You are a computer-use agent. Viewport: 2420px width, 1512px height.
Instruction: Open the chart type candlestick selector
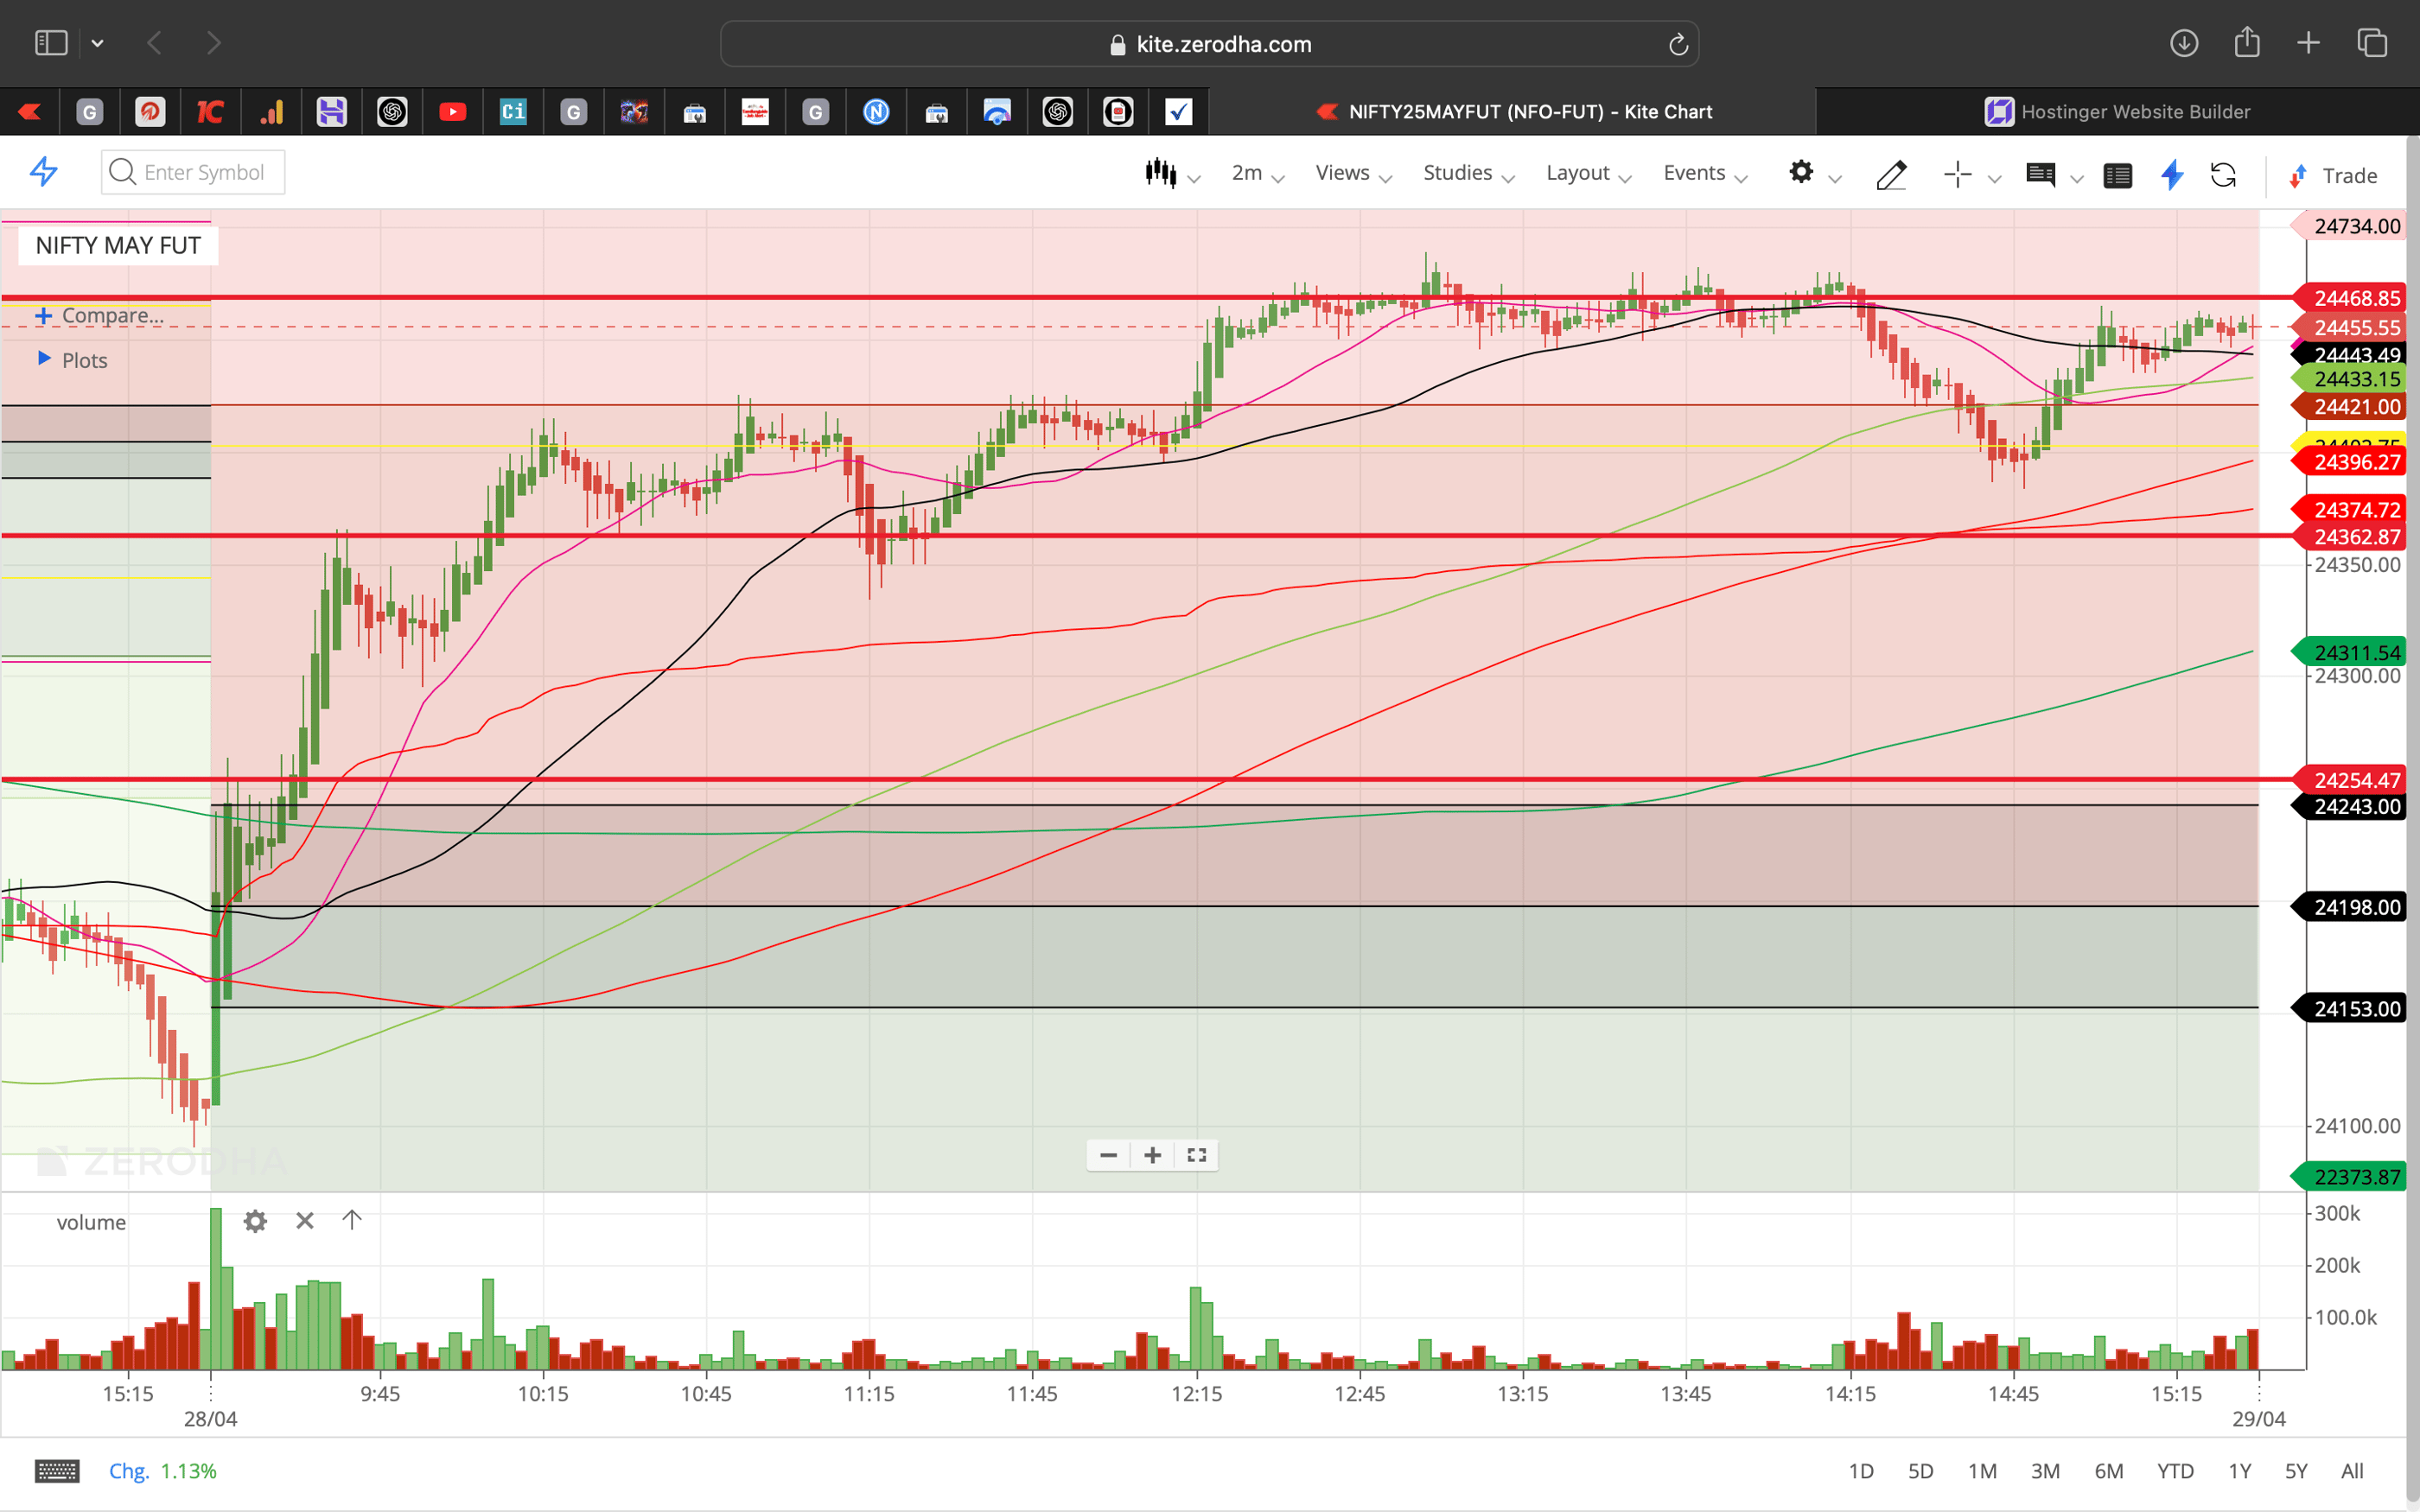click(x=1162, y=172)
